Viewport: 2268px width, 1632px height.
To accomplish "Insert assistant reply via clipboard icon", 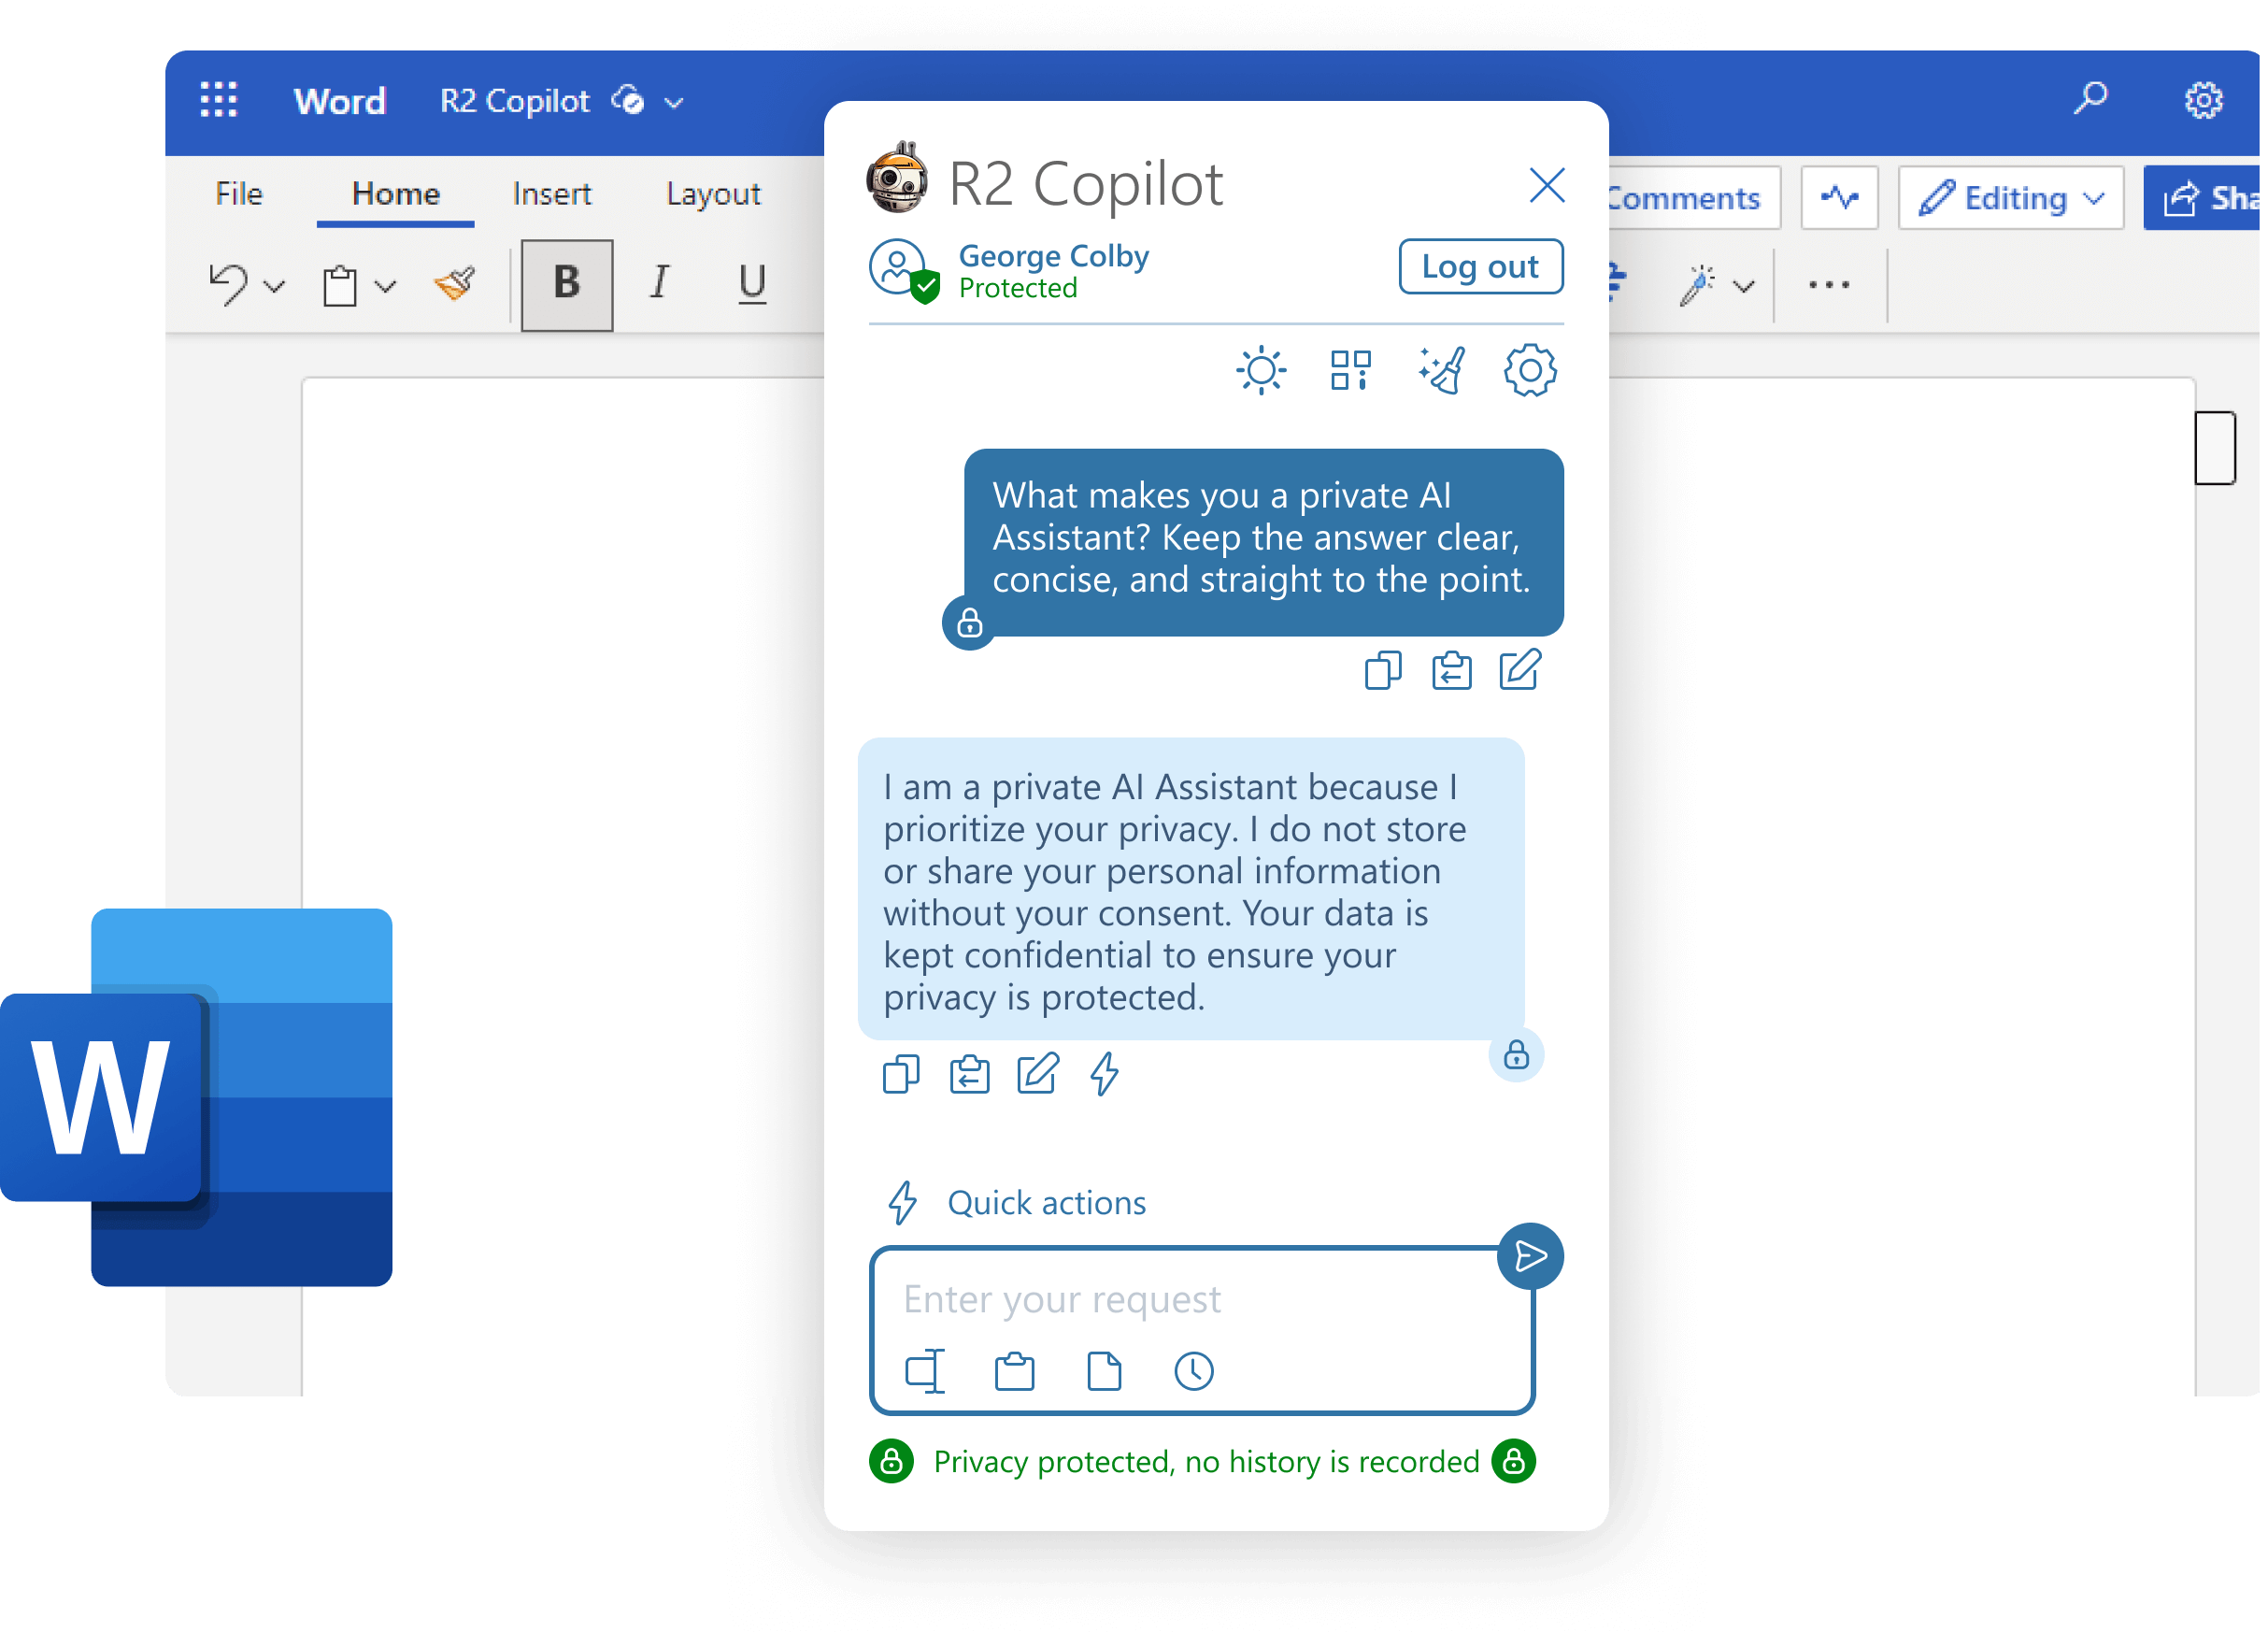I will point(969,1075).
